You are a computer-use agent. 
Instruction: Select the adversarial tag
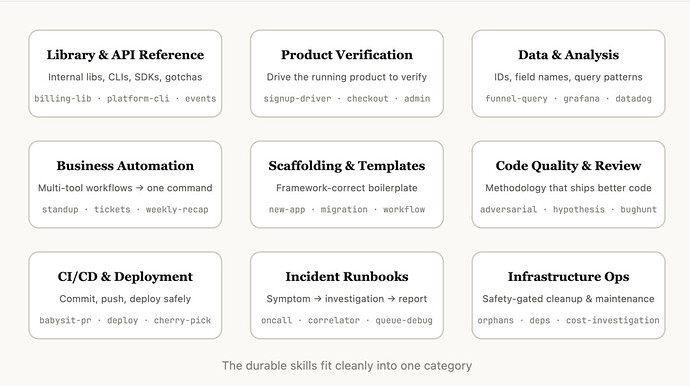tap(509, 210)
